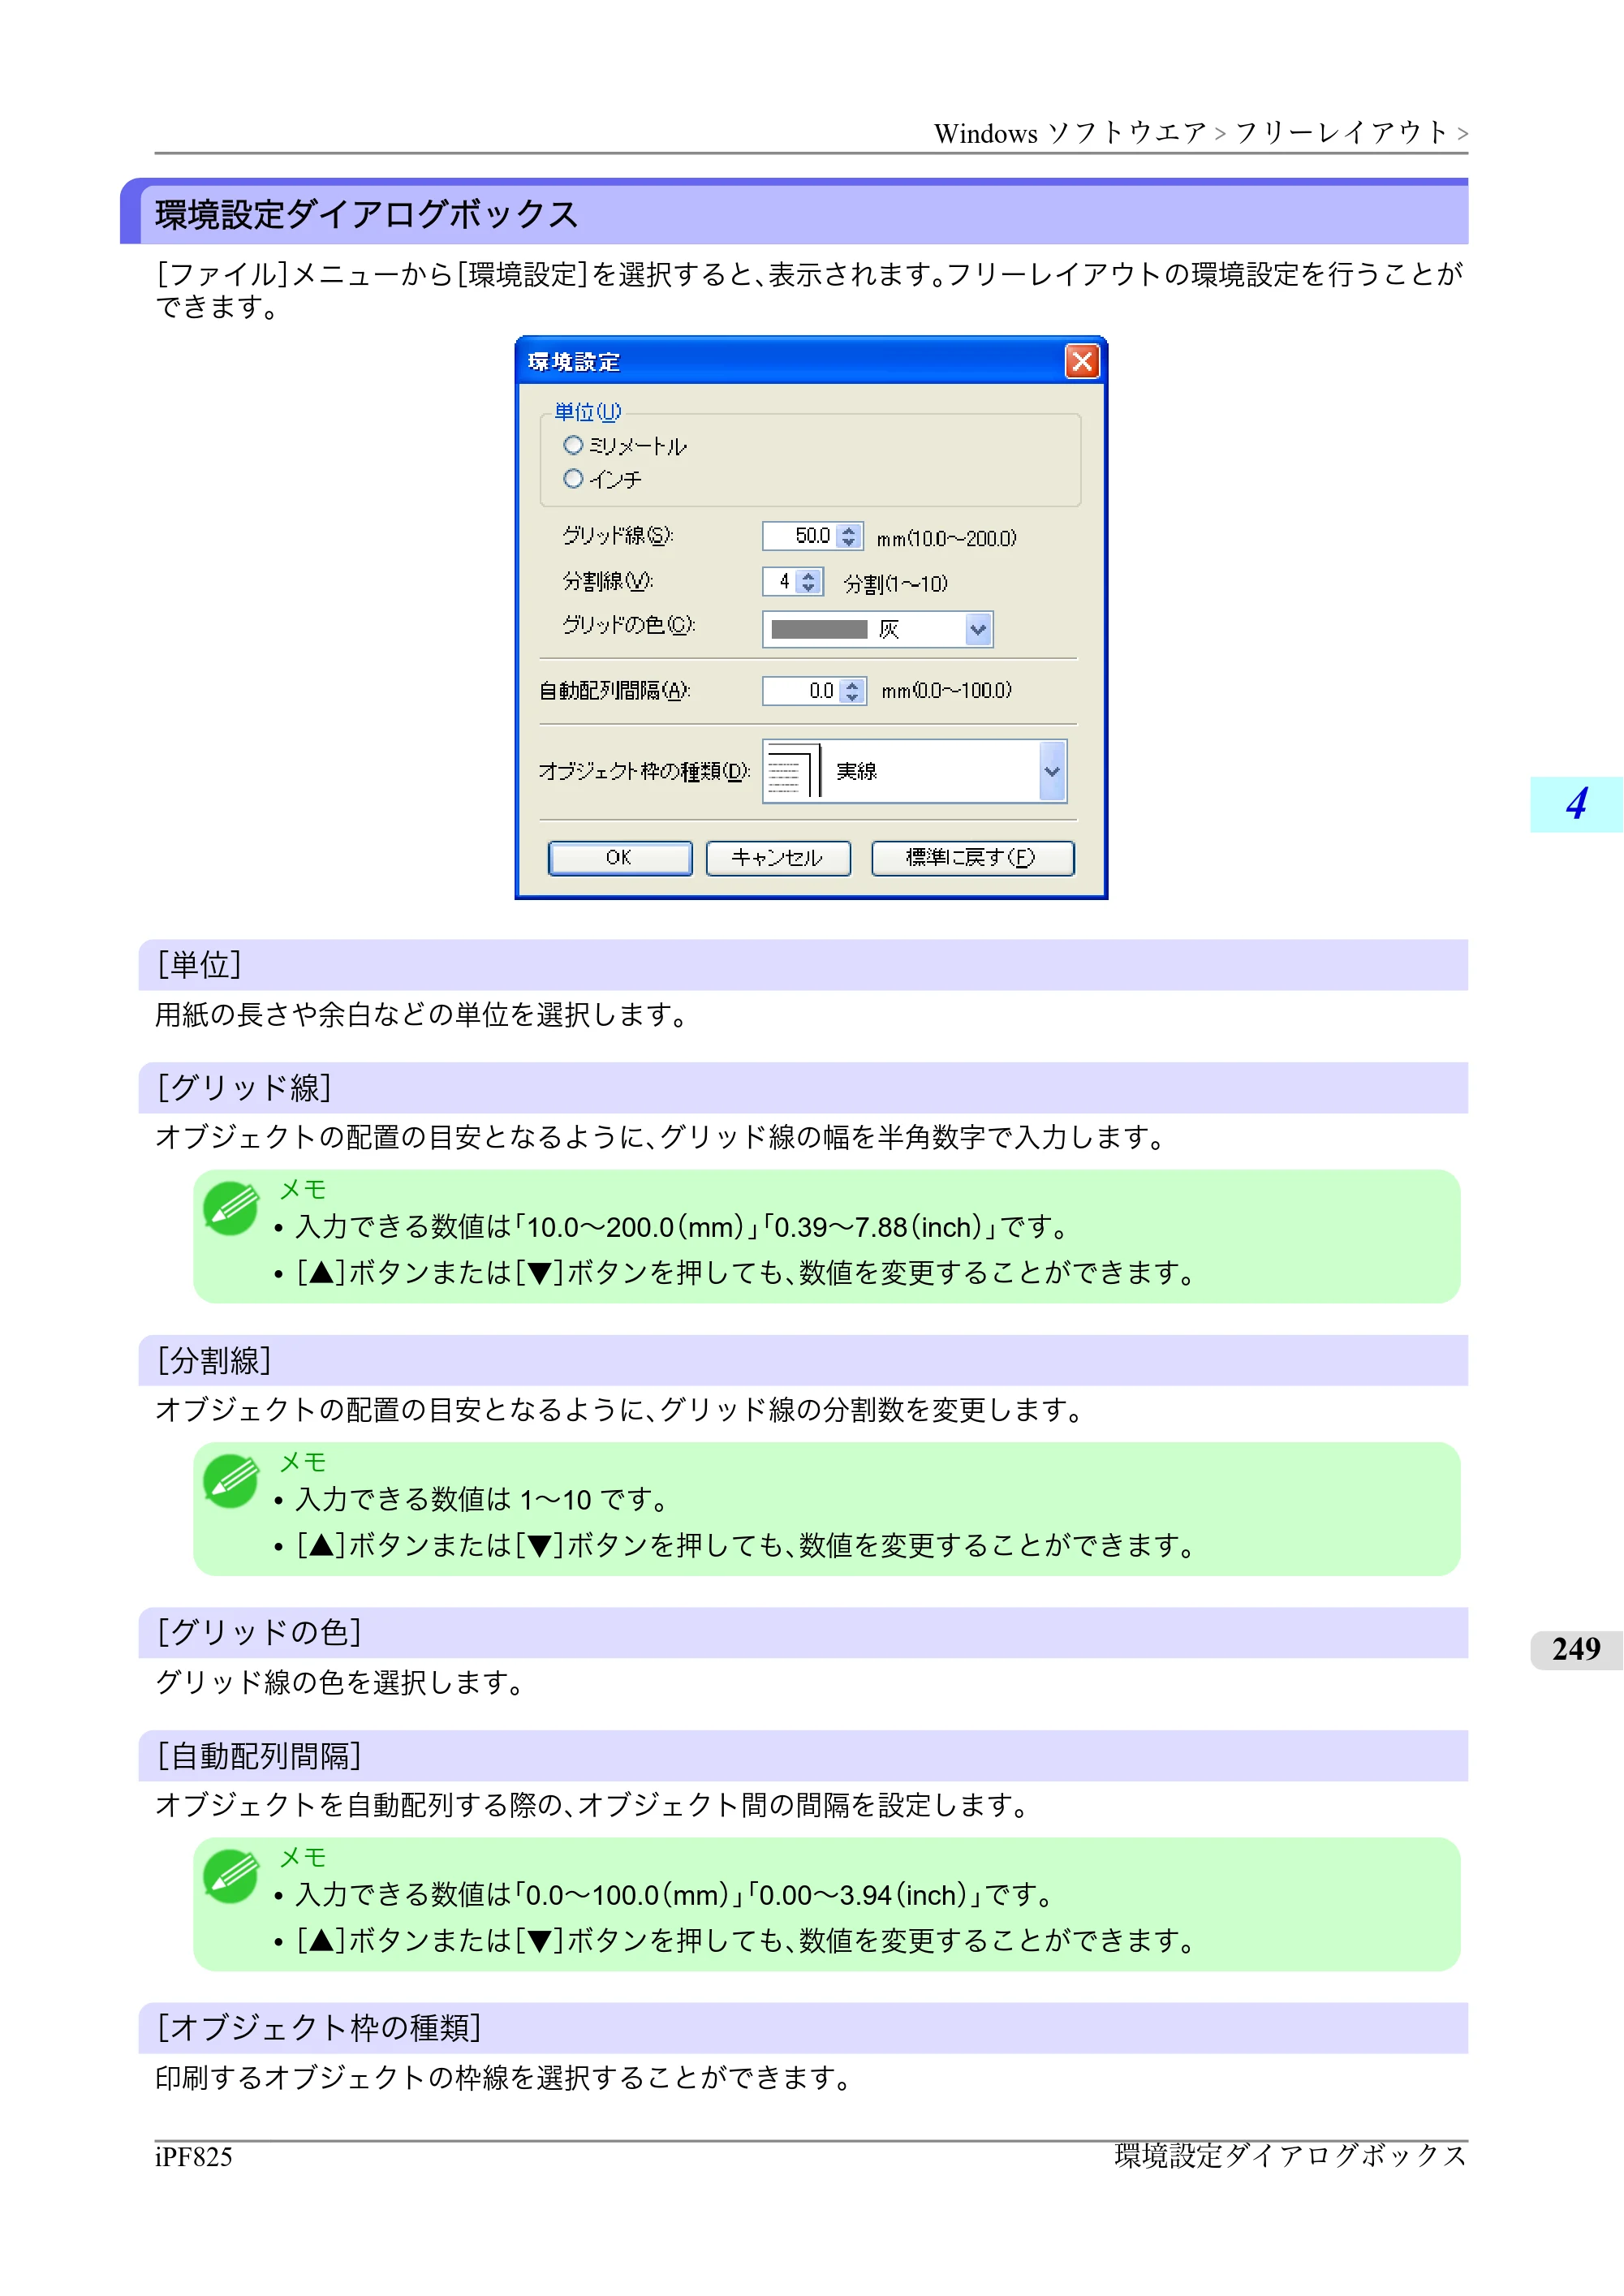
Task: Select the ミリメートル unit radio button
Action: point(573,445)
